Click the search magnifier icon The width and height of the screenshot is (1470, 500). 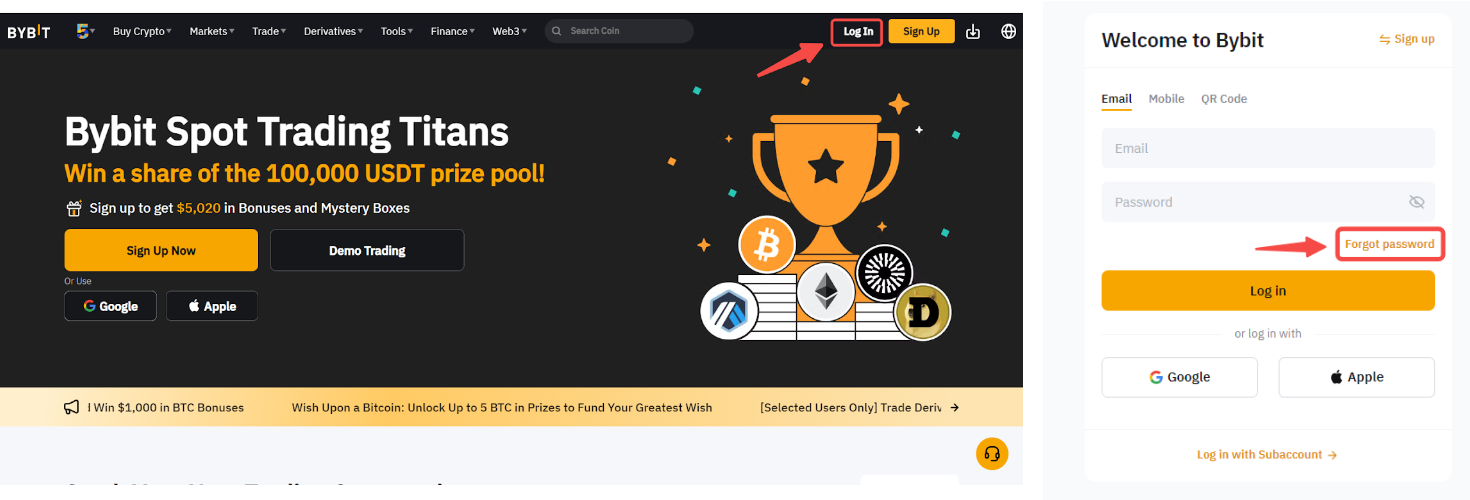(556, 31)
